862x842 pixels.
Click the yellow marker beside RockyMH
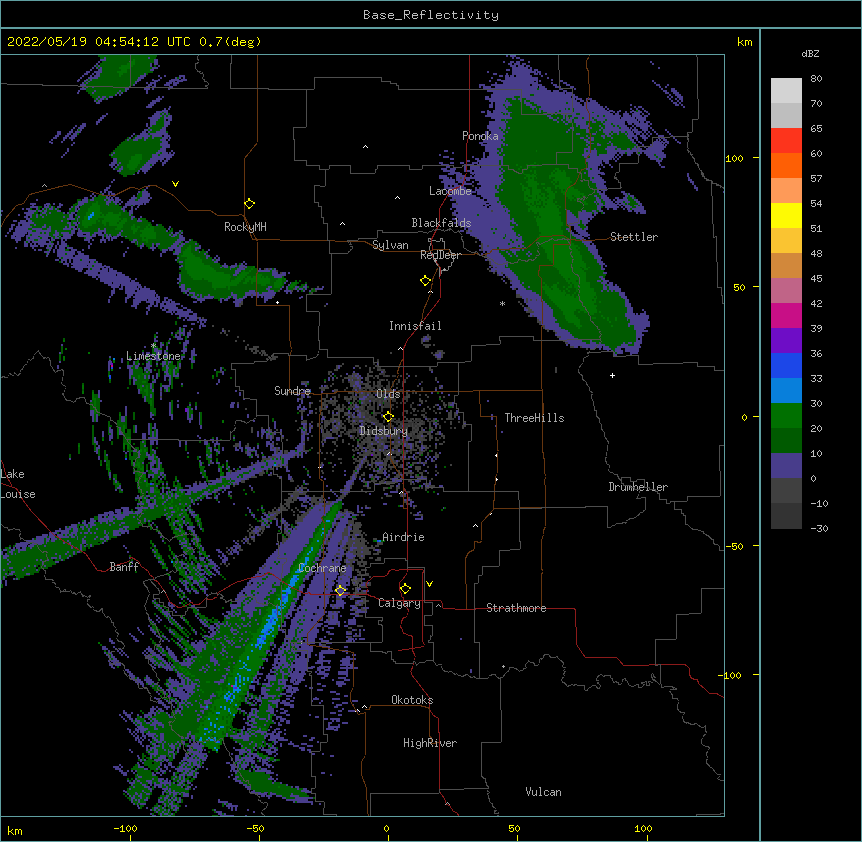click(249, 204)
